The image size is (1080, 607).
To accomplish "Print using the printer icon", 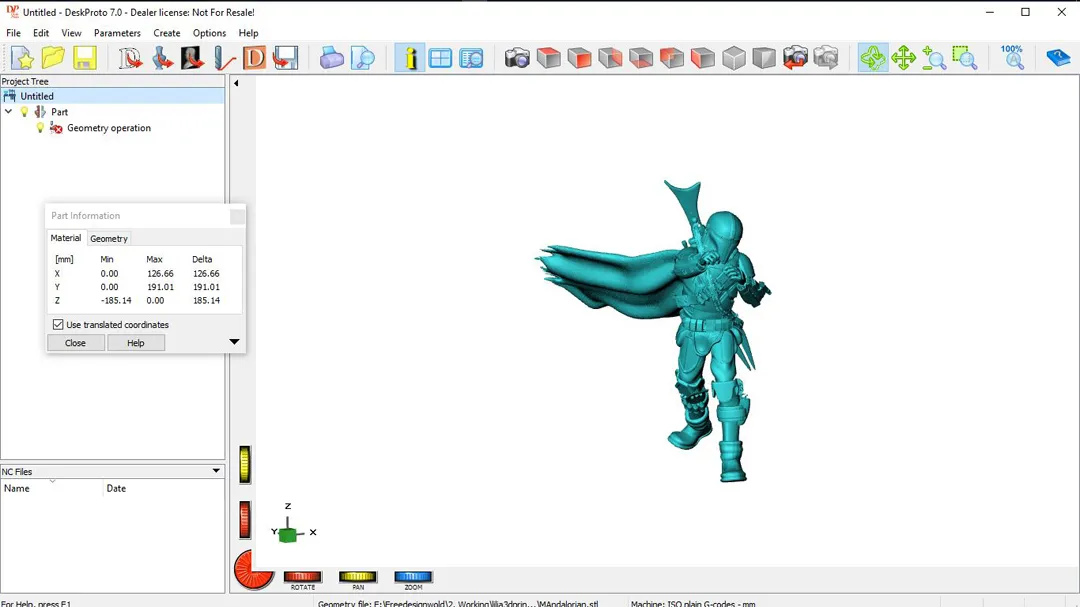I will 331,59.
